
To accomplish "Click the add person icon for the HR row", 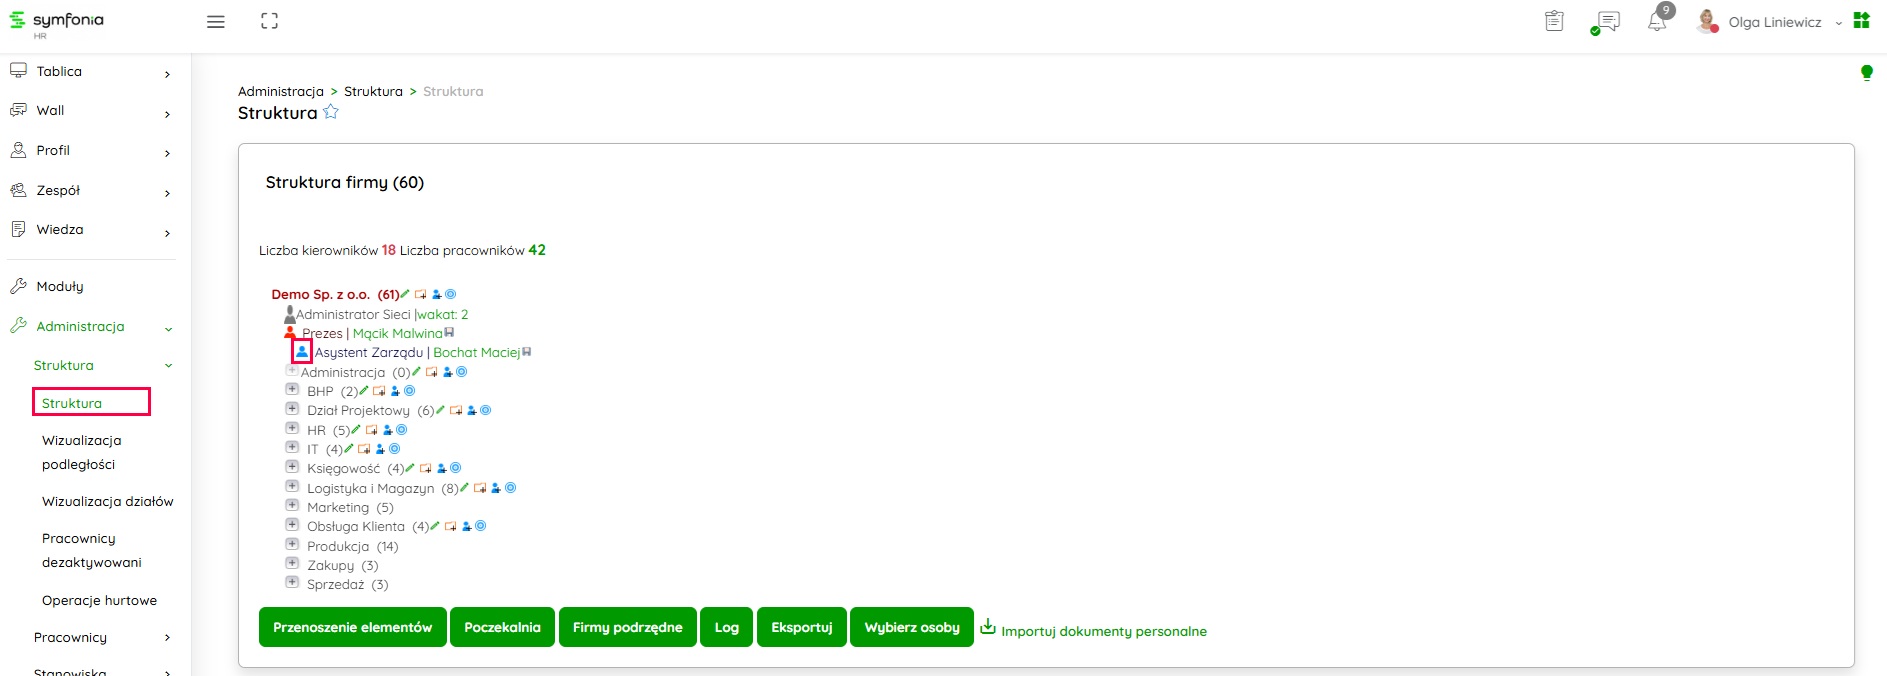I will 387,430.
